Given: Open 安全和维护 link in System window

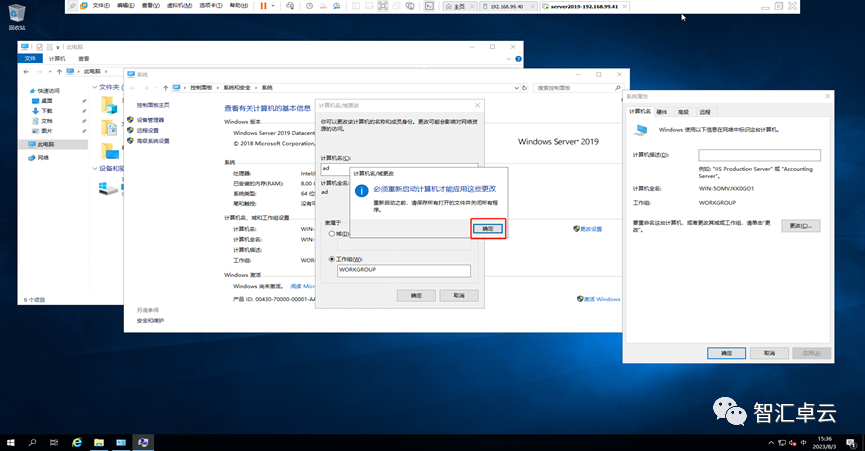Looking at the screenshot, I should (x=150, y=320).
